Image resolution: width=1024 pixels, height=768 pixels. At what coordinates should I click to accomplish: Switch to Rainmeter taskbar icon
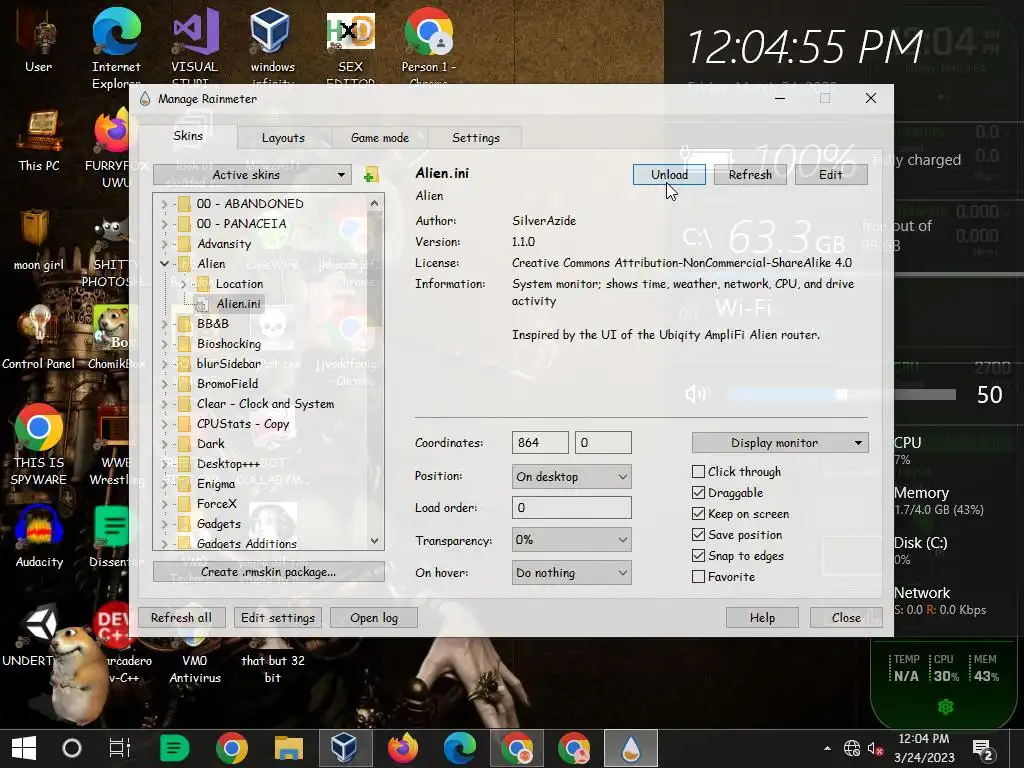[x=631, y=748]
